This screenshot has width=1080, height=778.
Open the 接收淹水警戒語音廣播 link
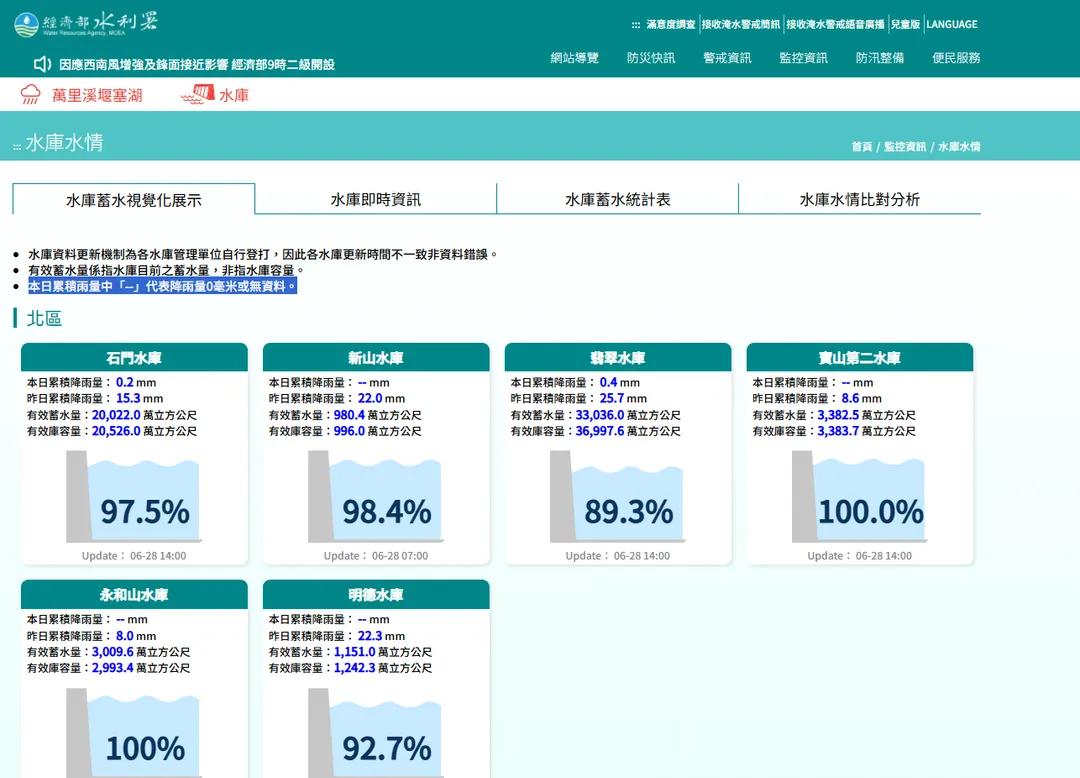(x=835, y=24)
